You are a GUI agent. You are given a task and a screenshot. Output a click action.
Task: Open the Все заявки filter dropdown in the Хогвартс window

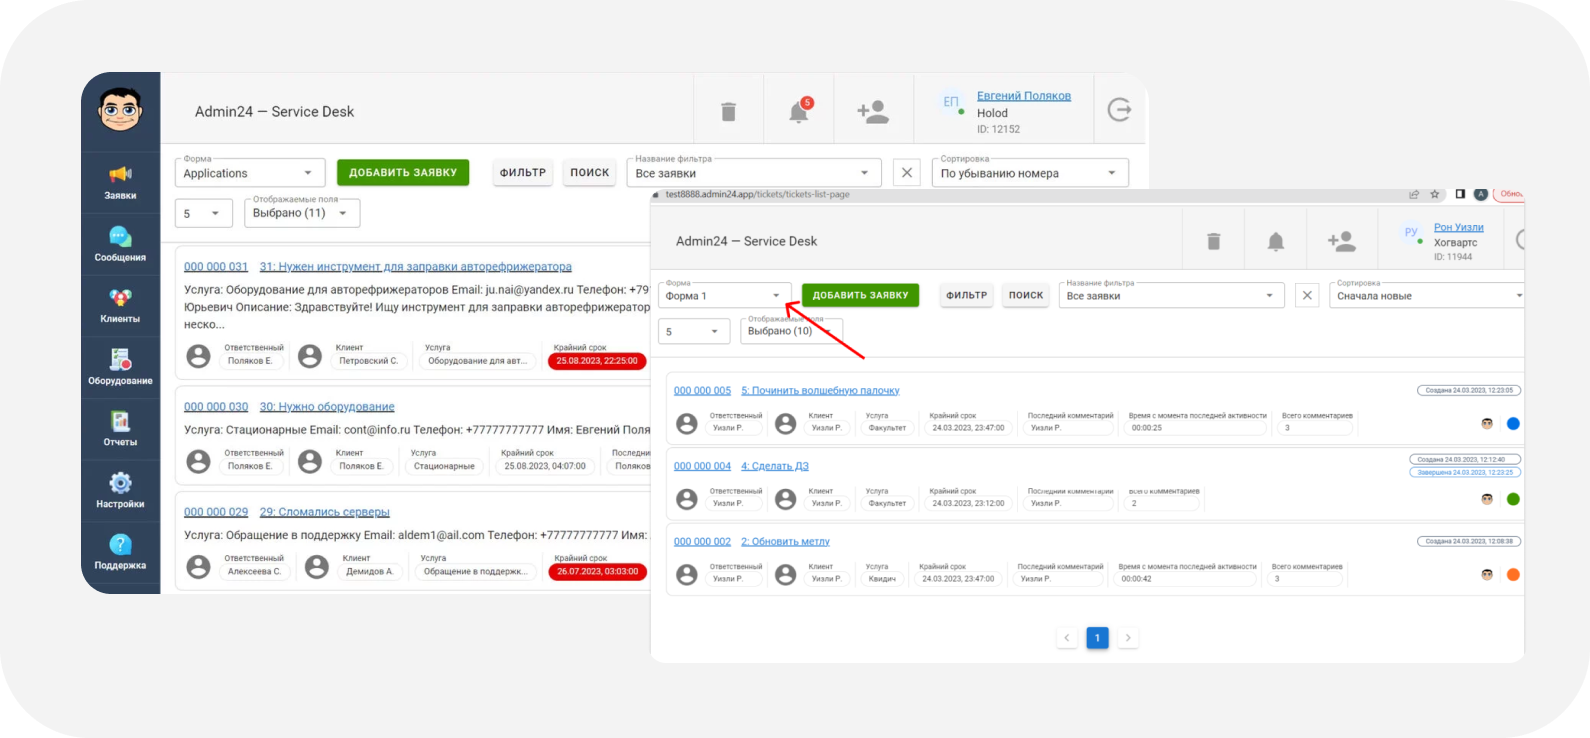pos(1171,296)
